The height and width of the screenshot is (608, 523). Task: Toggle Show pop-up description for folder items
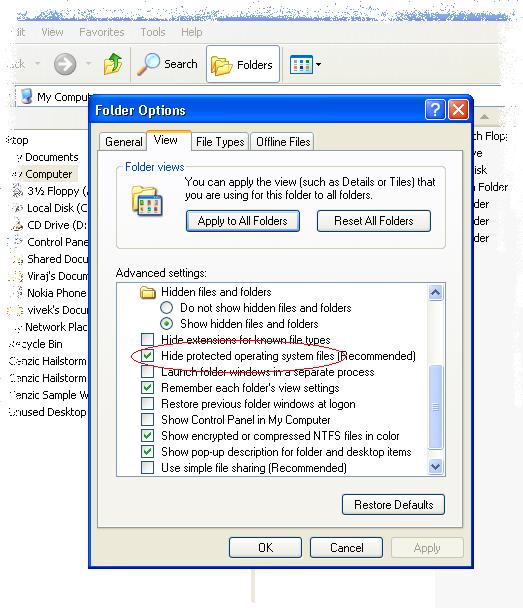(x=147, y=452)
